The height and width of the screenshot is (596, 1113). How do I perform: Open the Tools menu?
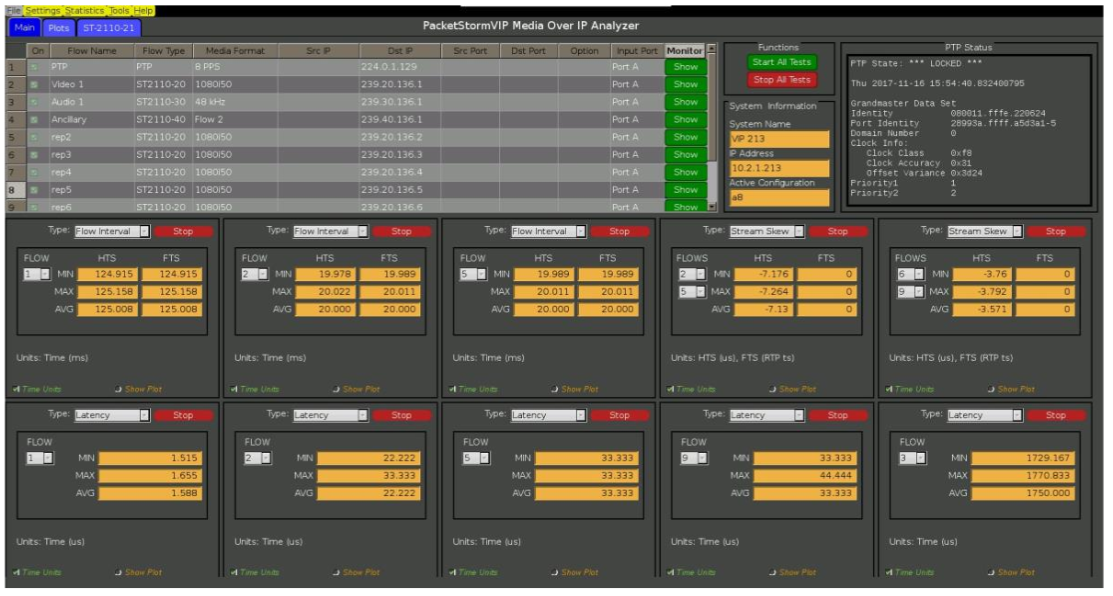pos(119,10)
